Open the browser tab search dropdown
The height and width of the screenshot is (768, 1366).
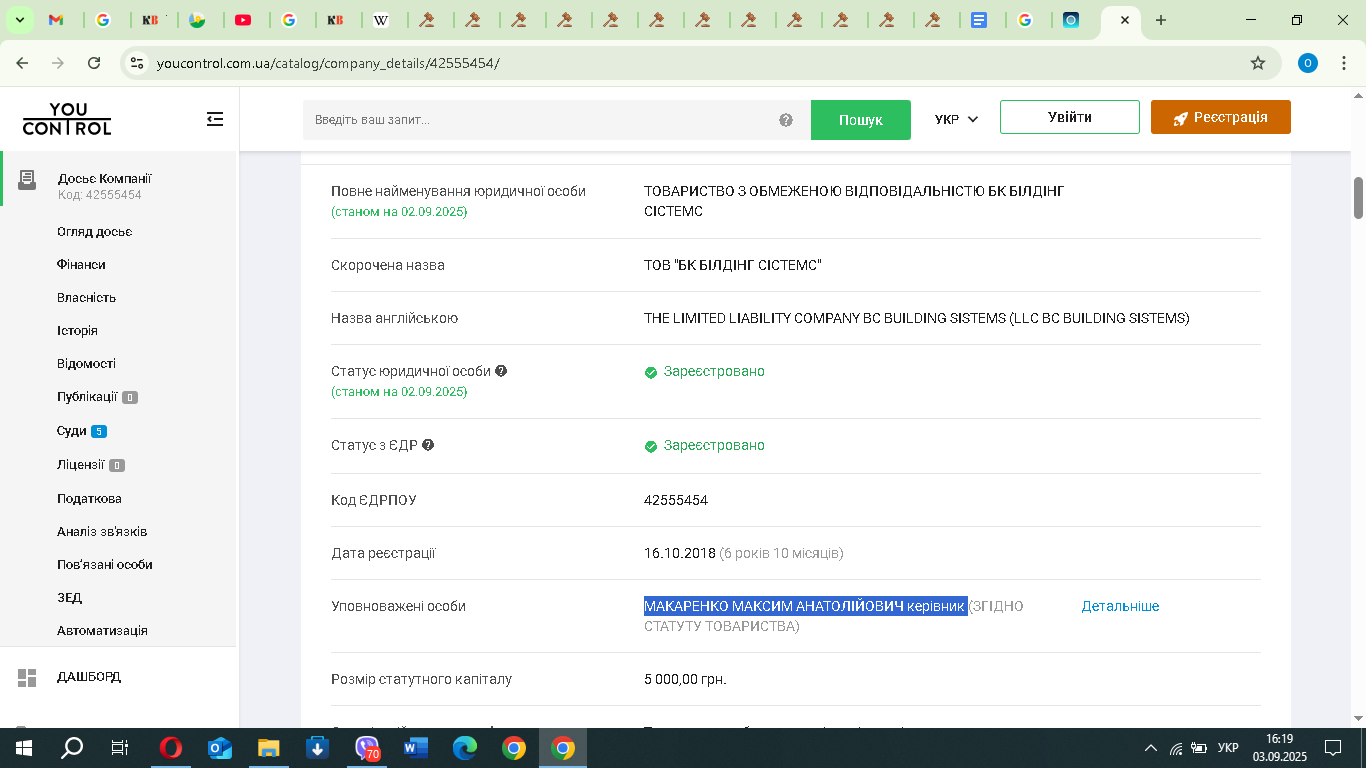[x=18, y=20]
